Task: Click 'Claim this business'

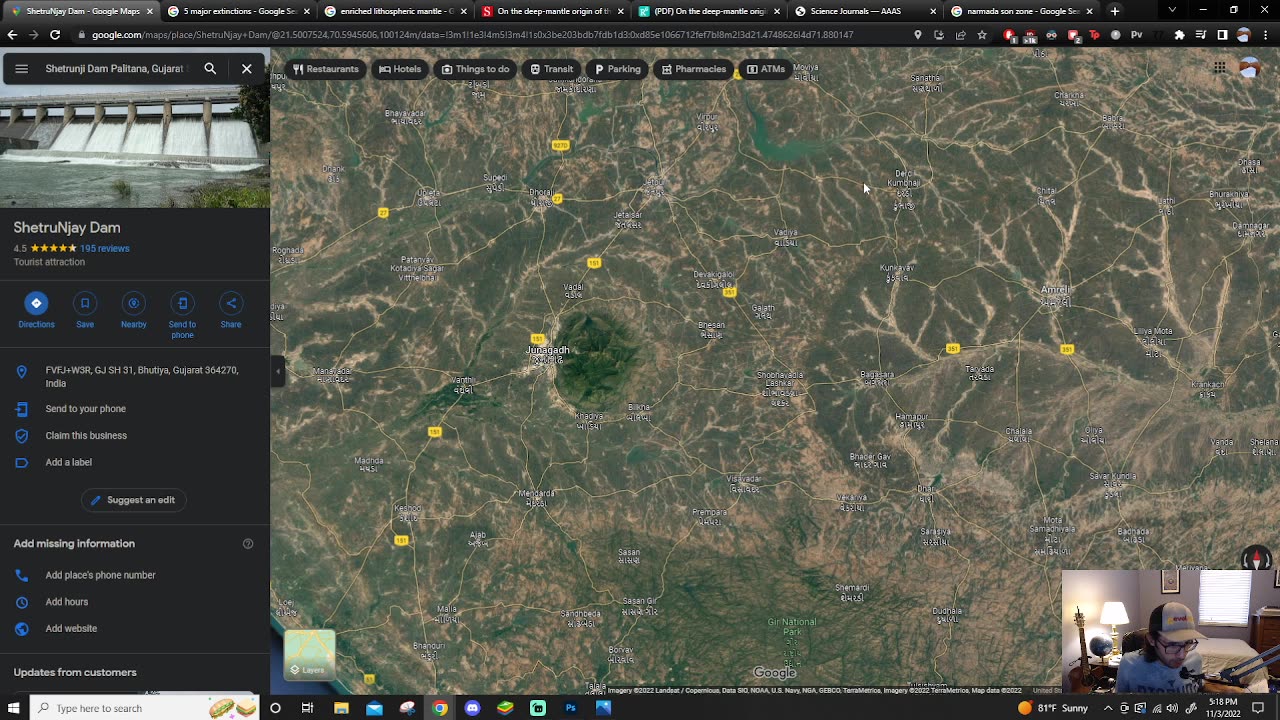Action: [x=135, y=436]
